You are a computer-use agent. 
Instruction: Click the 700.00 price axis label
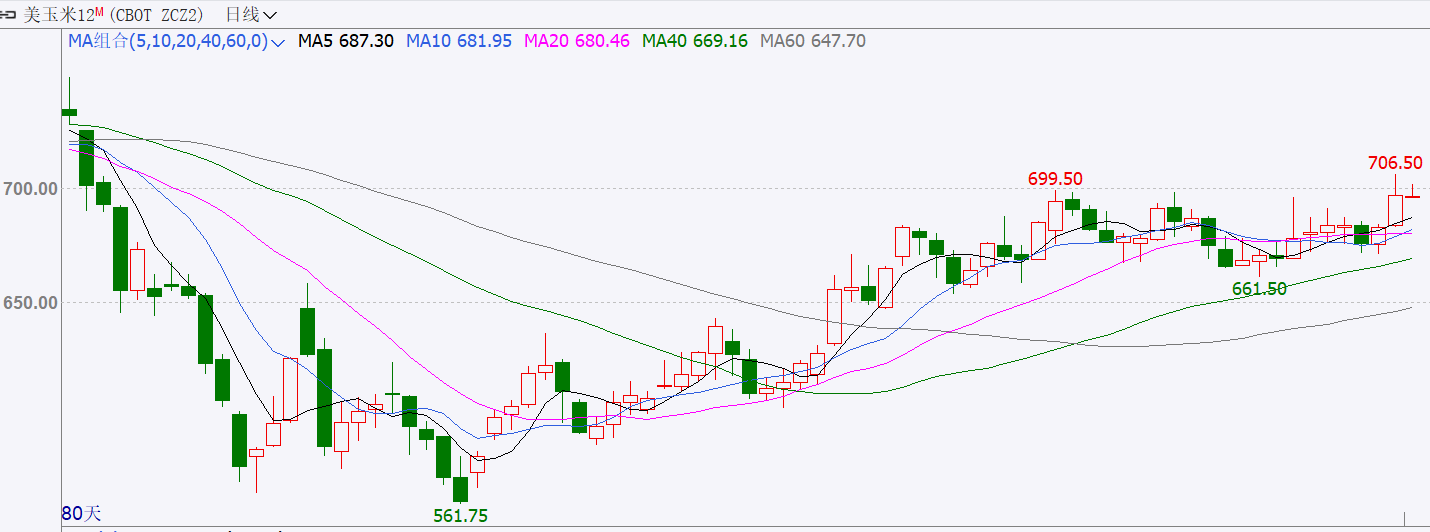30,188
